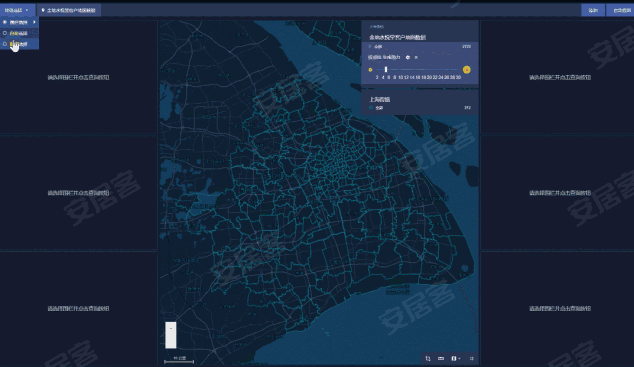634x367 pixels.
Task: Select the third highlighted entry in the dropdown menu
Action: (x=19, y=44)
